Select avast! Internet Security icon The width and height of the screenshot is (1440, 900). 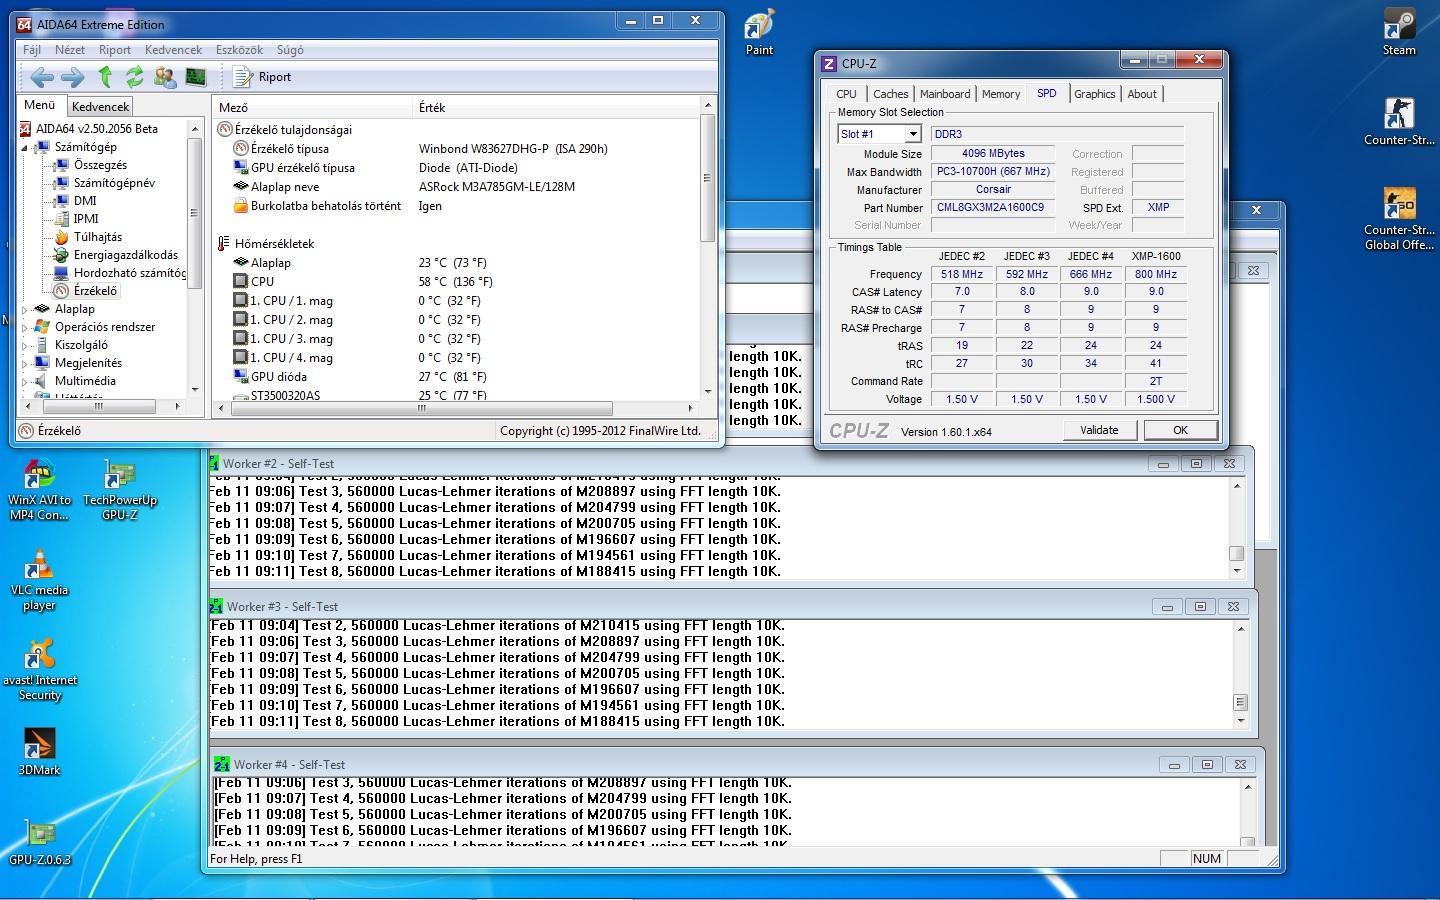(39, 671)
